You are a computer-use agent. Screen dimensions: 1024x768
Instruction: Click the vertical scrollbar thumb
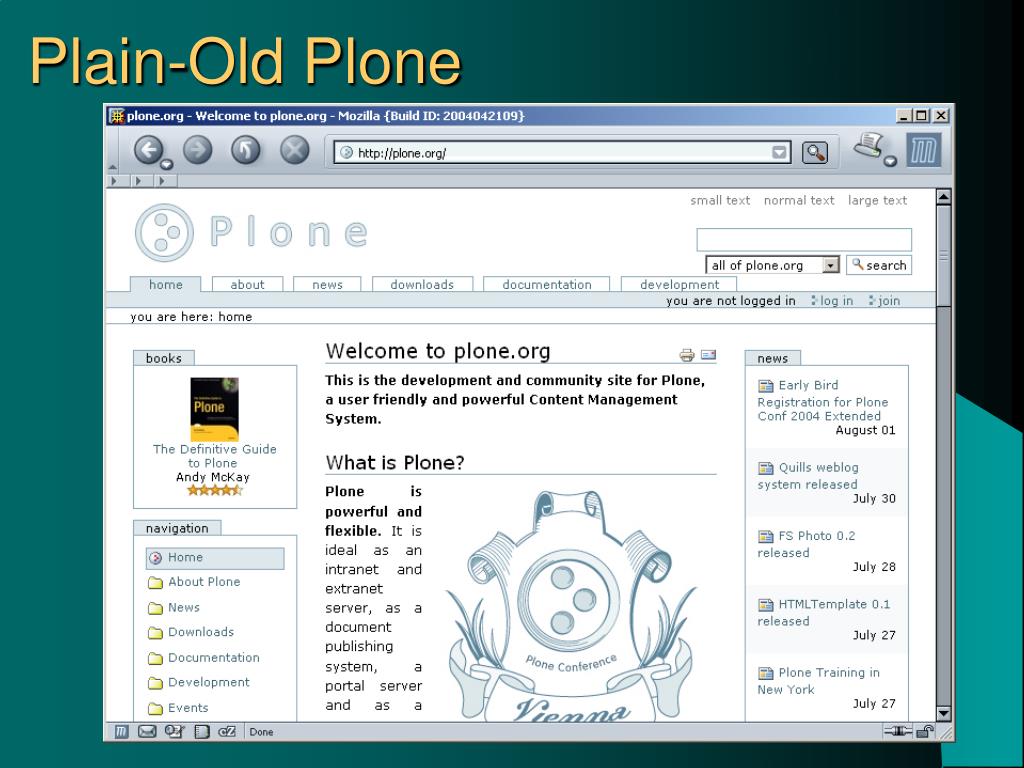[944, 255]
